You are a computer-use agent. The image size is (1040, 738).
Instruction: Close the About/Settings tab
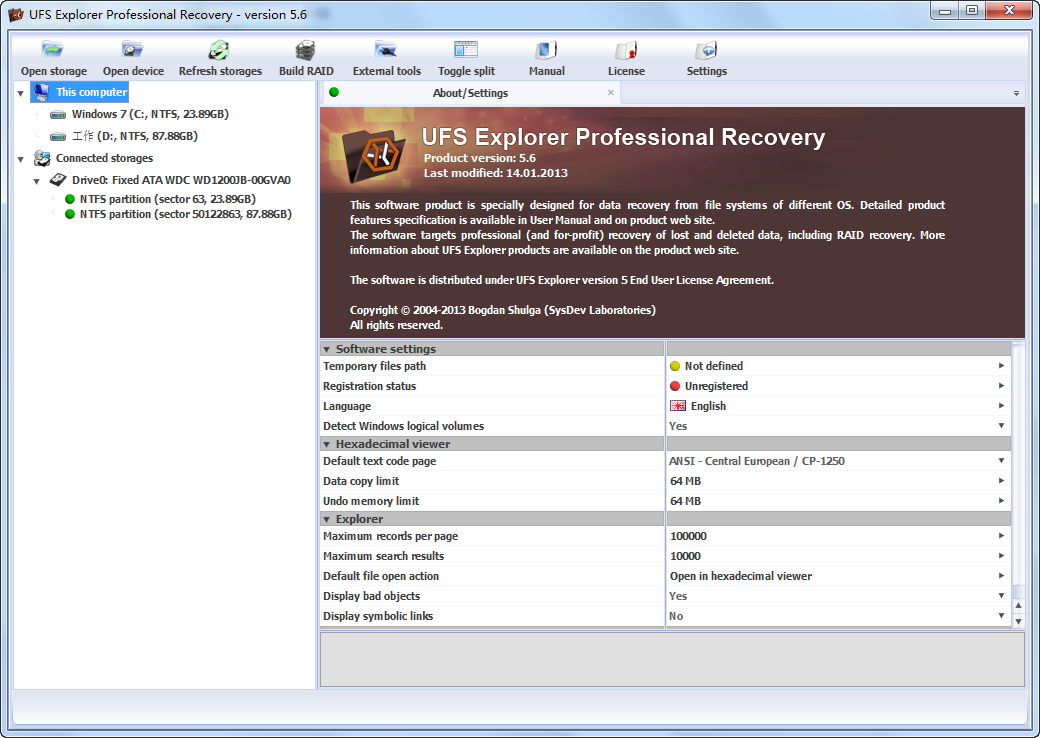click(x=611, y=92)
